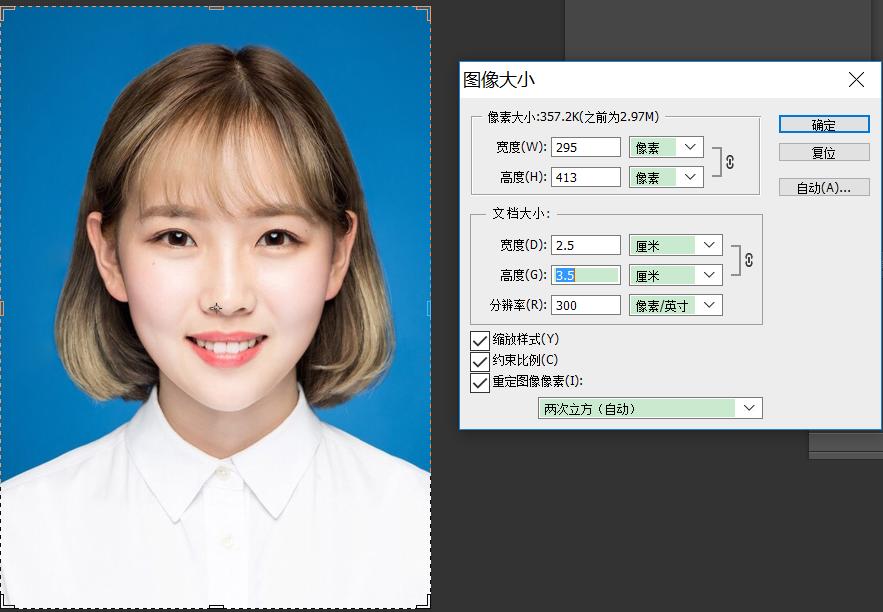Enable the 缩放样式(Y) checkbox
This screenshot has width=883, height=612.
click(x=478, y=339)
